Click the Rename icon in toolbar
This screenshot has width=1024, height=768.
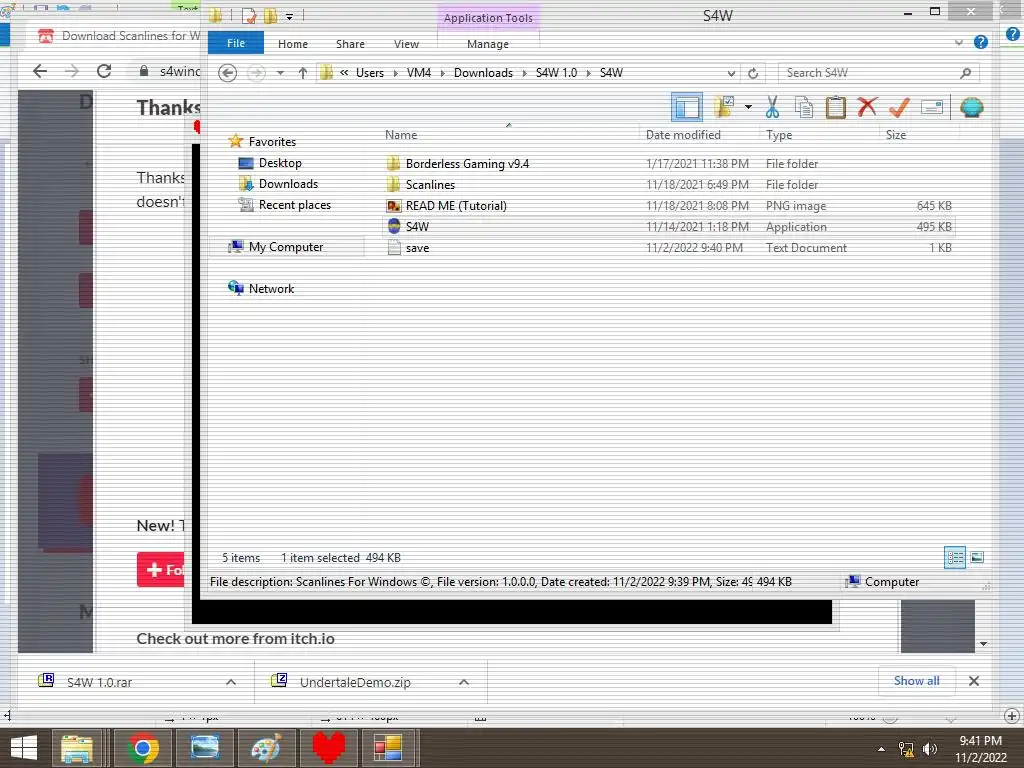[932, 107]
